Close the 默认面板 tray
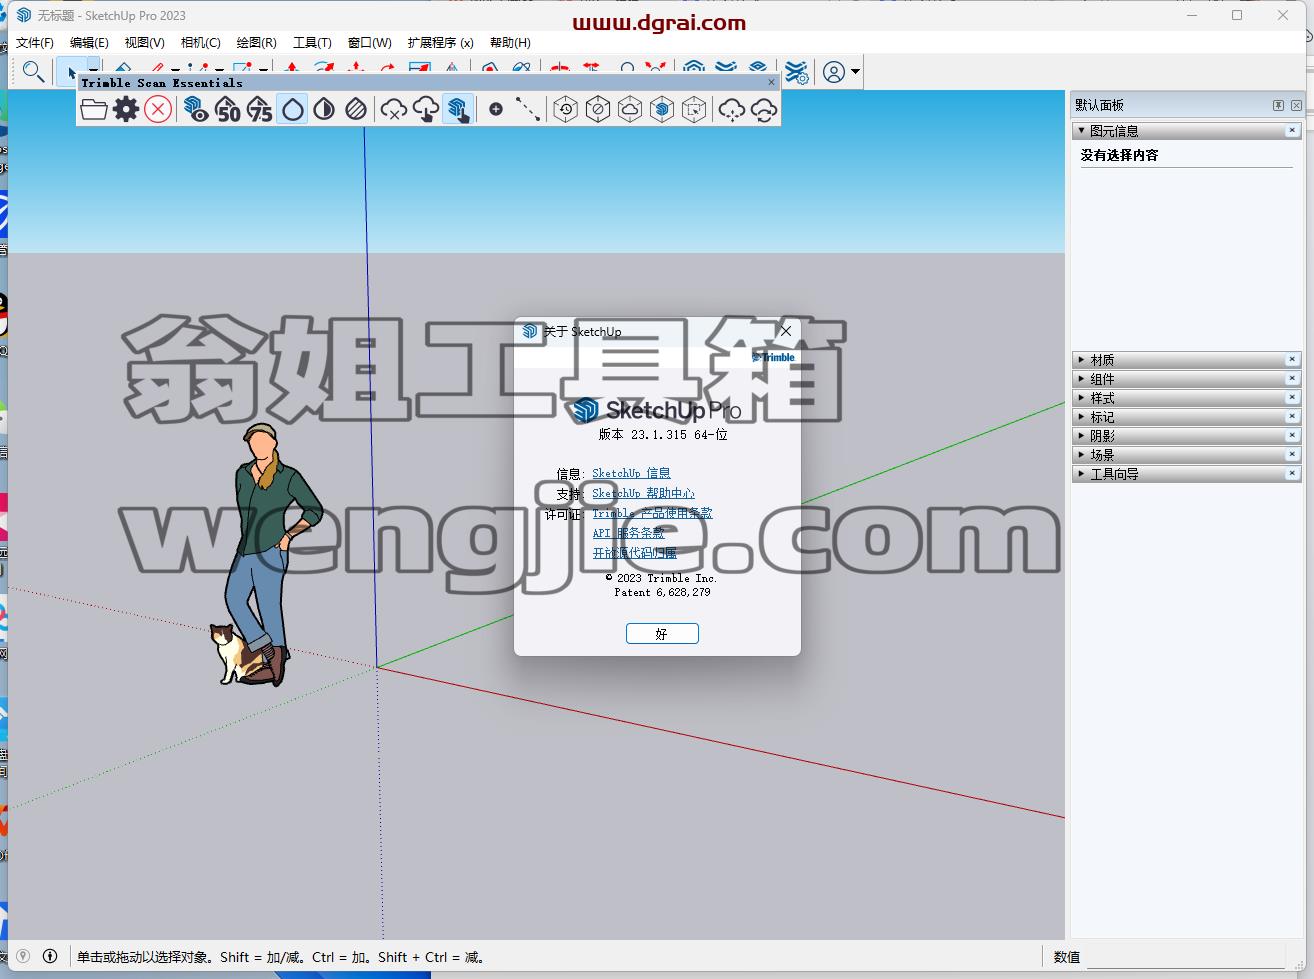1314x979 pixels. click(x=1296, y=105)
